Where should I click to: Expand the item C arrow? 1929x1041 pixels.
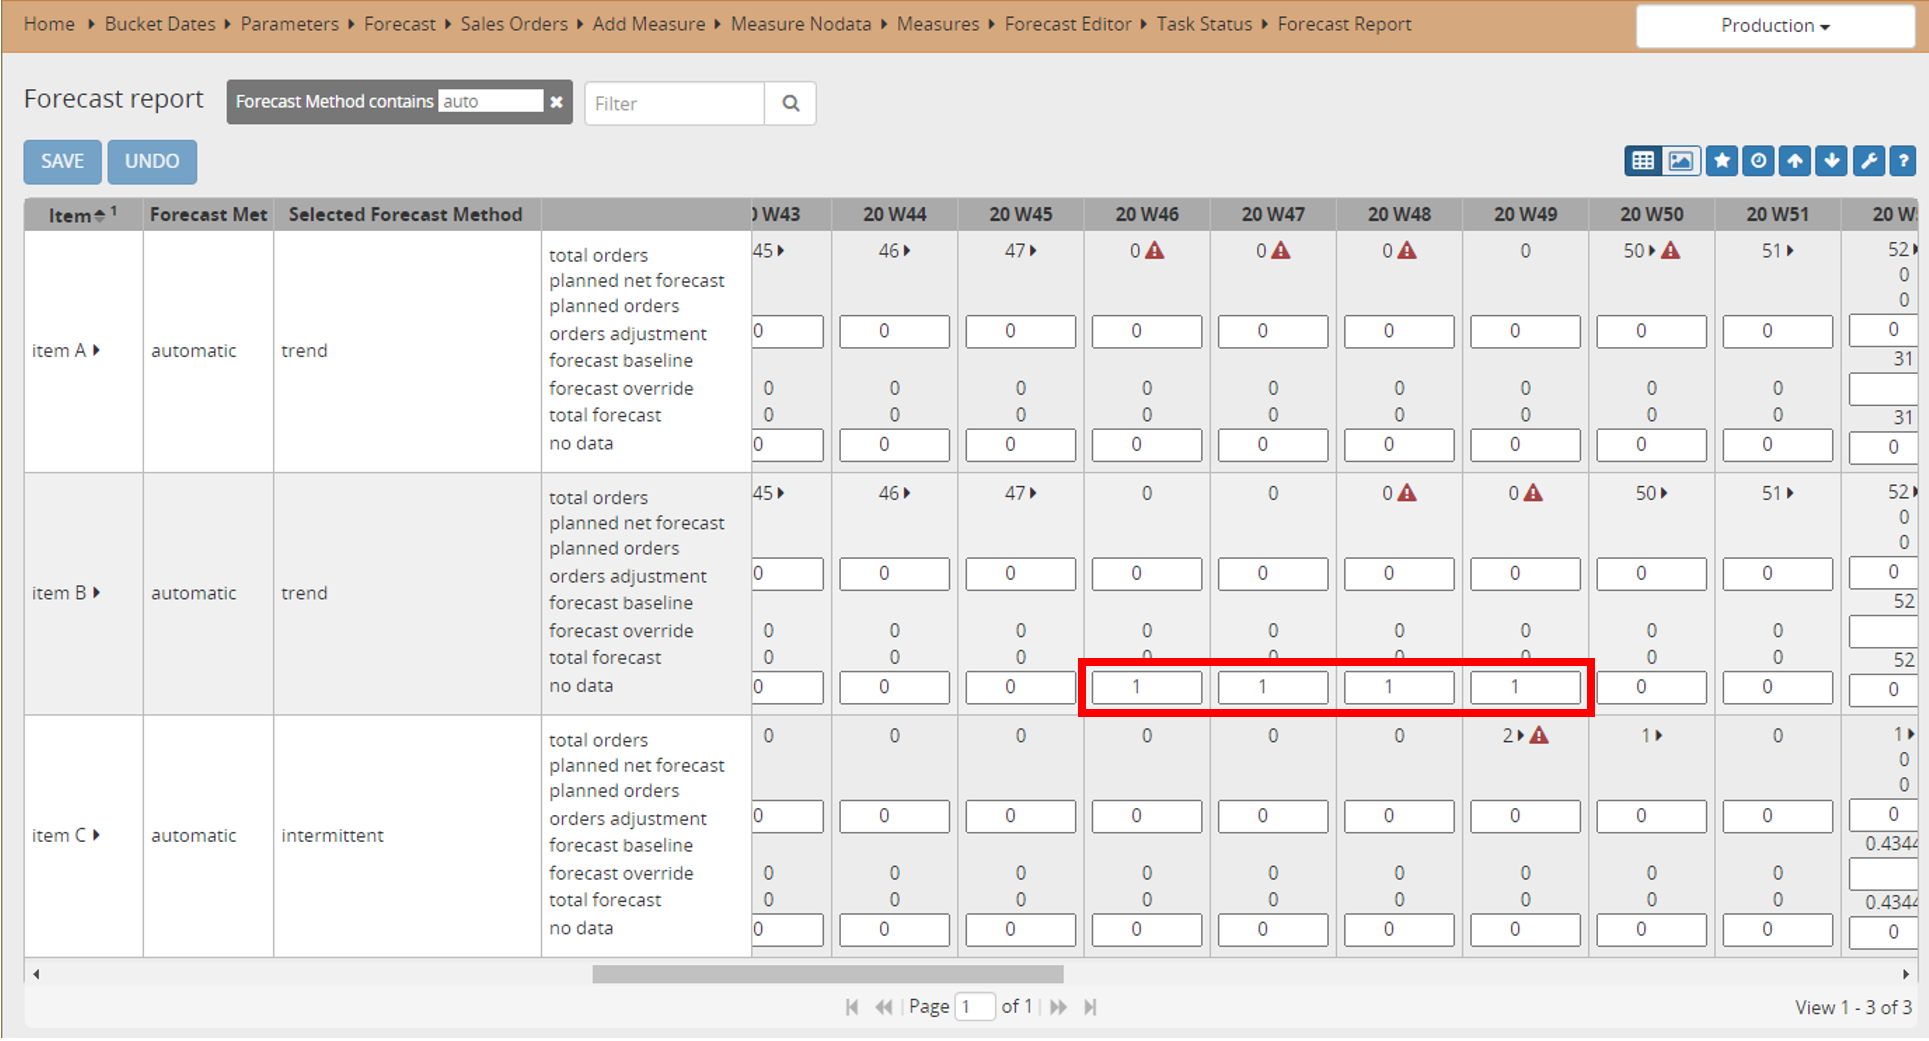(x=97, y=835)
